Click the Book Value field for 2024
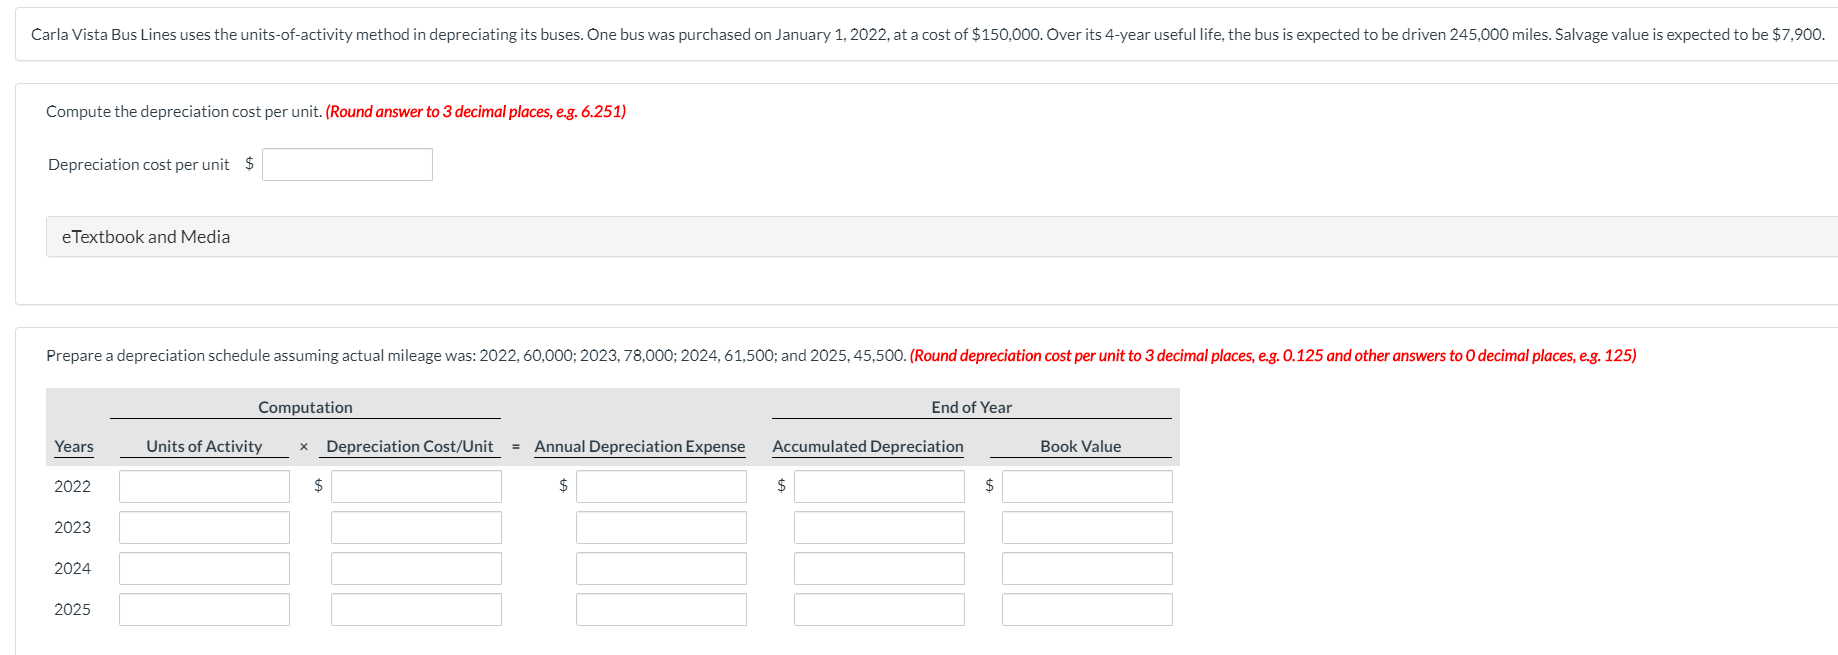Image resolution: width=1838 pixels, height=655 pixels. point(1086,568)
